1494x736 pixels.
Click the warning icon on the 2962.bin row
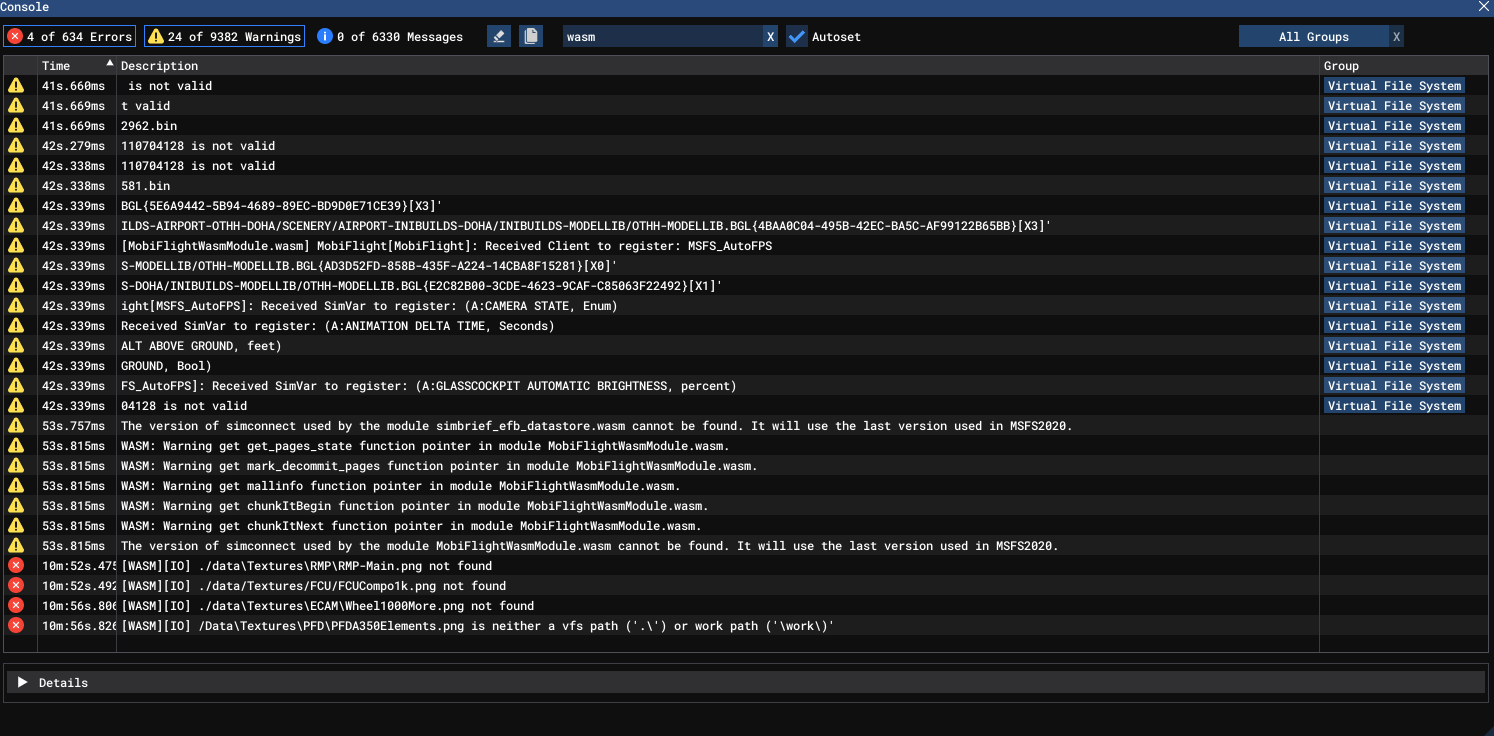coord(16,126)
